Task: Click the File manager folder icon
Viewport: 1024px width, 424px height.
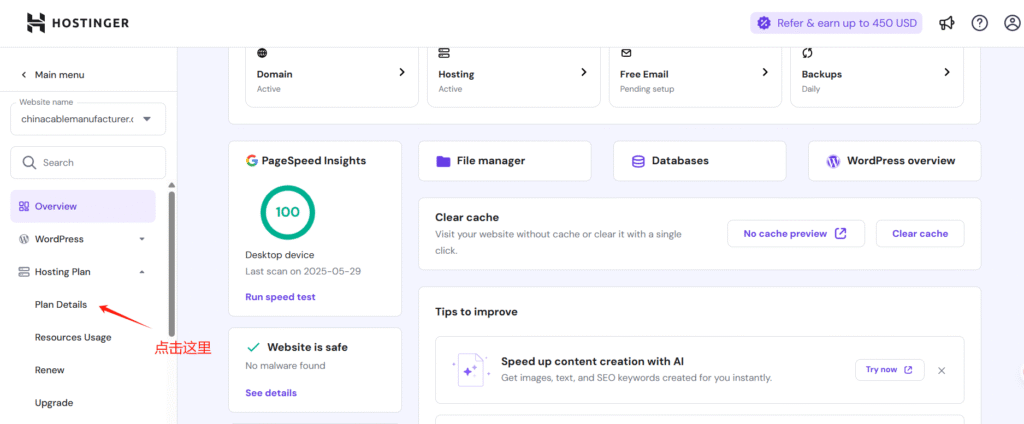Action: point(443,161)
